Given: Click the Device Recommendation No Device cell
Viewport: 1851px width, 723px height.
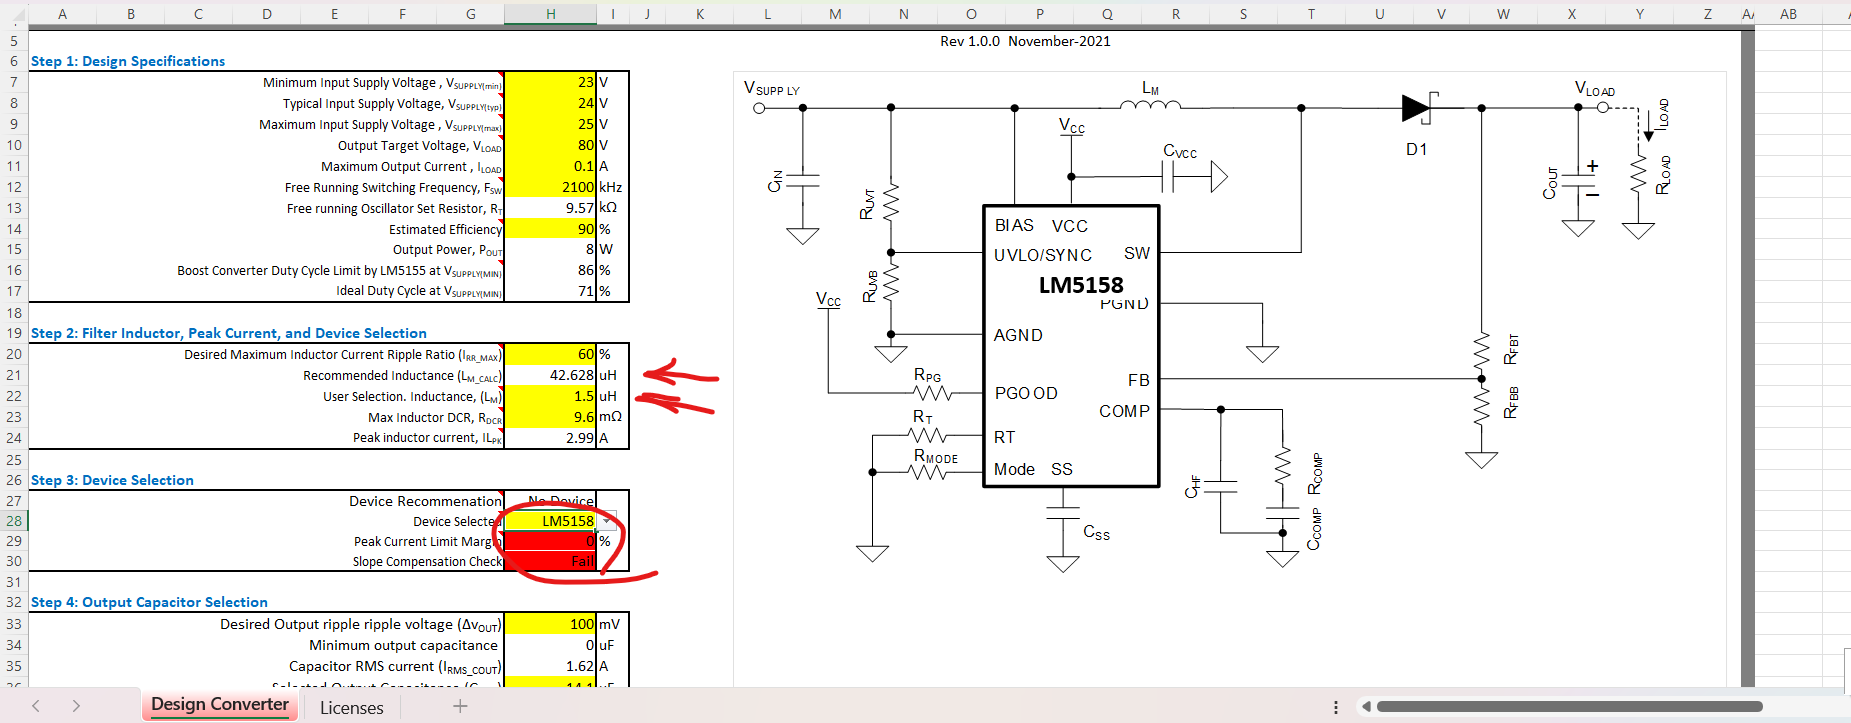Looking at the screenshot, I should click(550, 501).
